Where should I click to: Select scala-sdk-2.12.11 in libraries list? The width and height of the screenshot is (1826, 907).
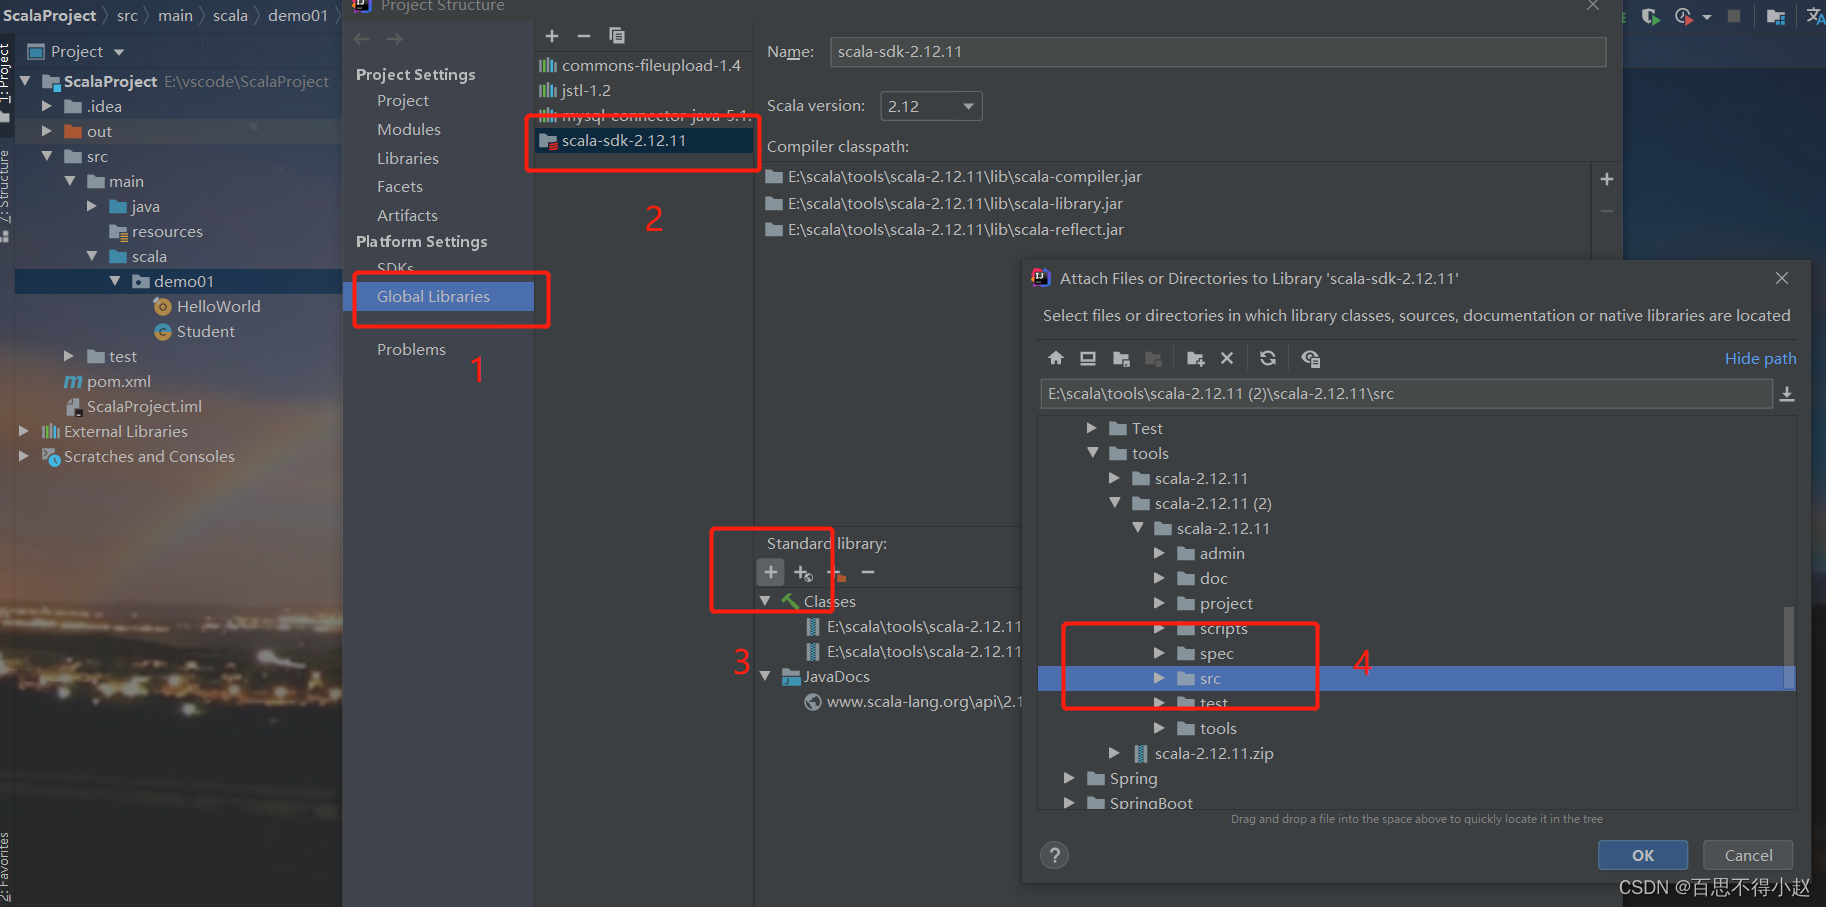pos(645,141)
